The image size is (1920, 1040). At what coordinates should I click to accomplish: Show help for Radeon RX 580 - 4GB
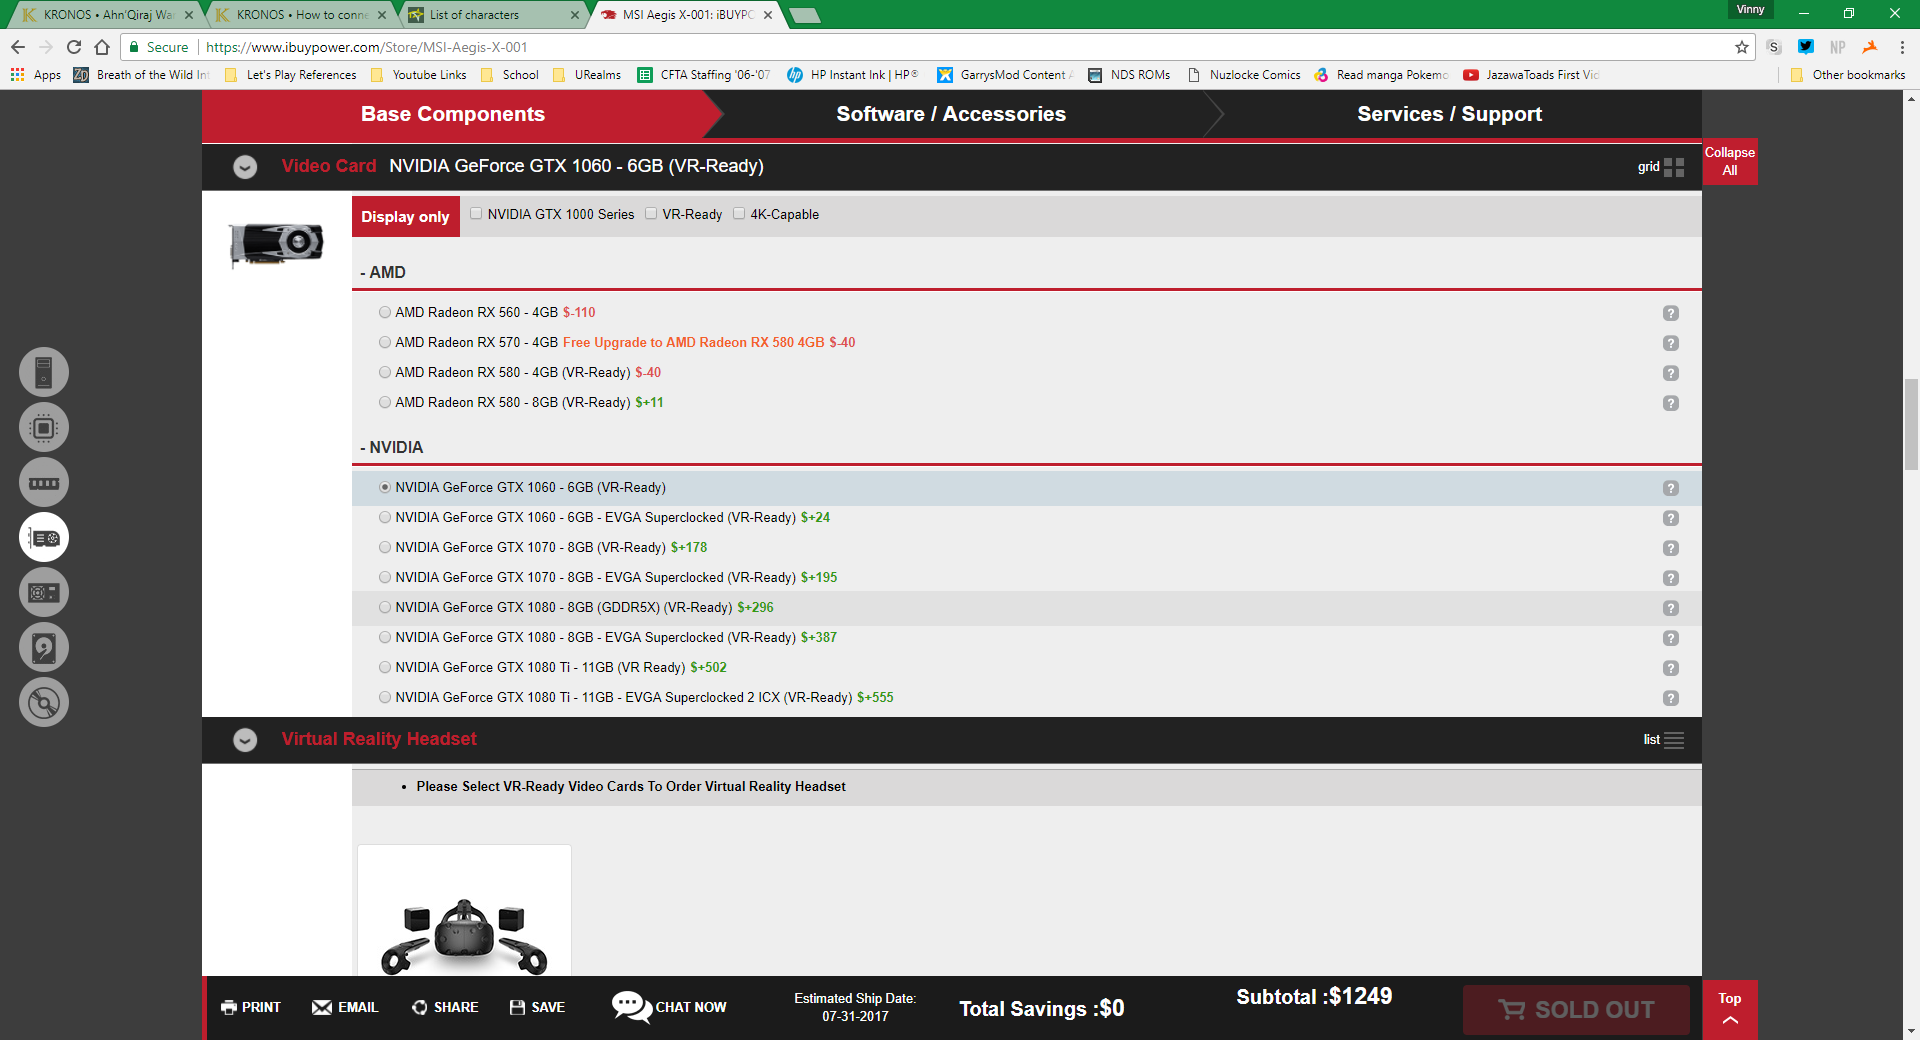[1671, 373]
